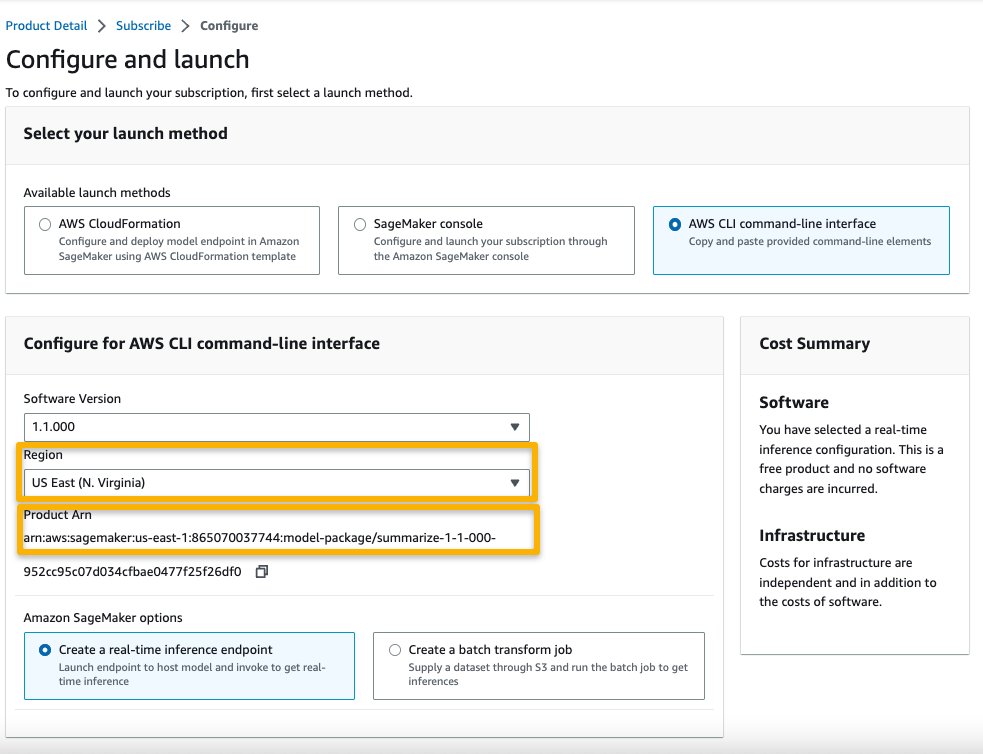This screenshot has height=754, width=983.
Task: Open Software Version 1.1.000 dropdown
Action: (276, 427)
